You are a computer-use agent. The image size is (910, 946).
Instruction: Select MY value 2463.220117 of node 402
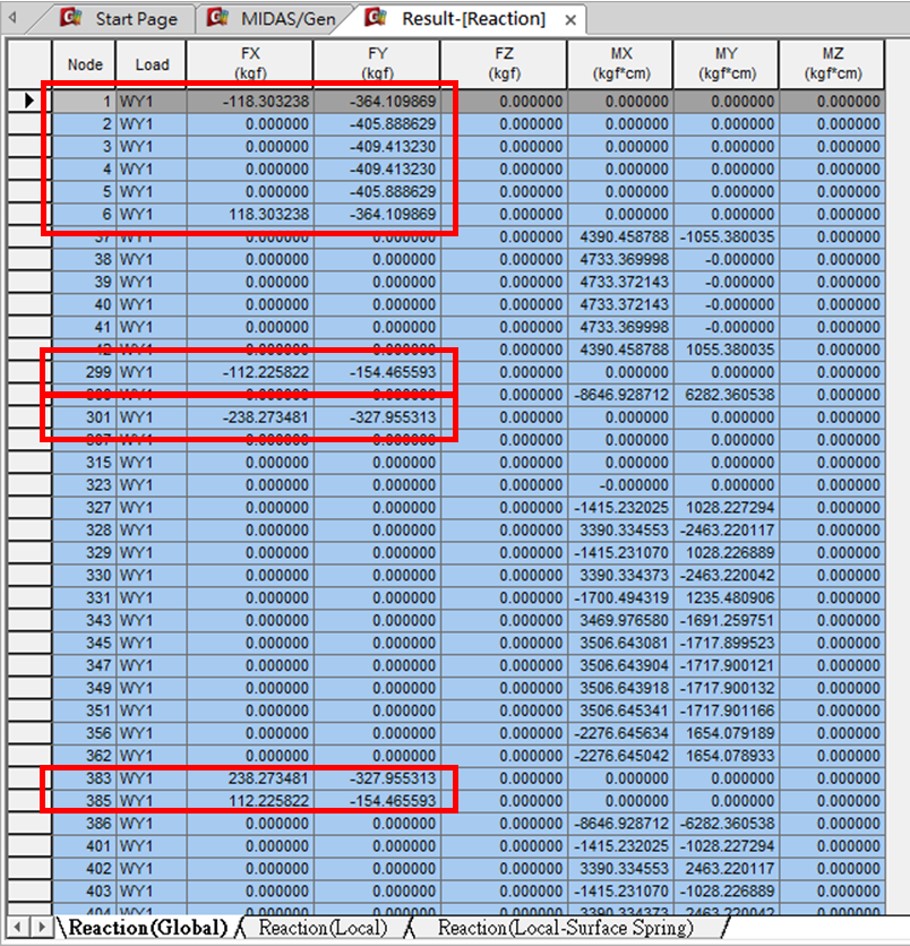click(x=727, y=868)
